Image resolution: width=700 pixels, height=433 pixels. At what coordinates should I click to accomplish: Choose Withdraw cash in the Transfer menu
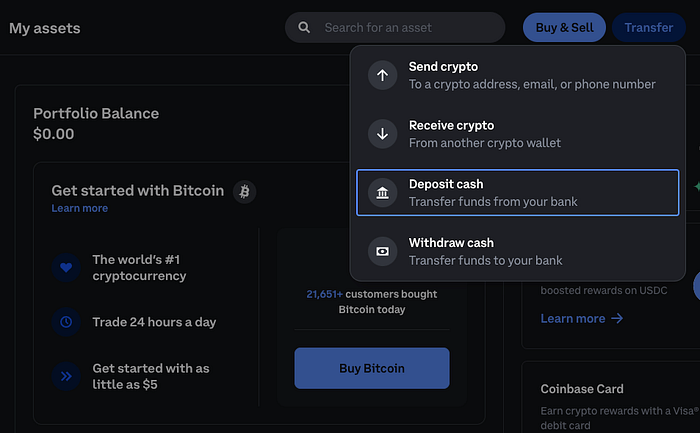point(517,251)
